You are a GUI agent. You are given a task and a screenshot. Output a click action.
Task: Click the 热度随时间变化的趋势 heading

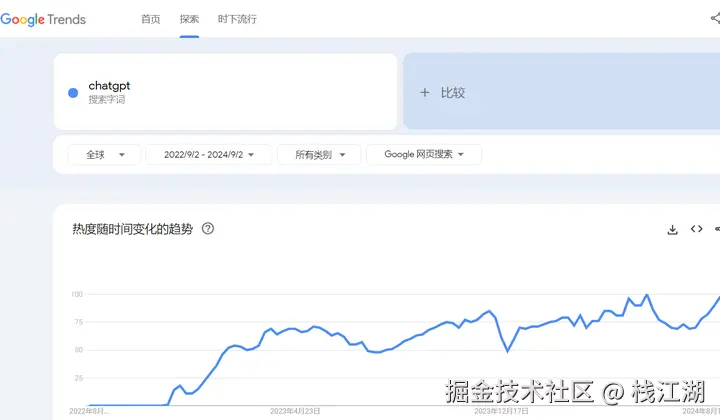[x=133, y=229]
